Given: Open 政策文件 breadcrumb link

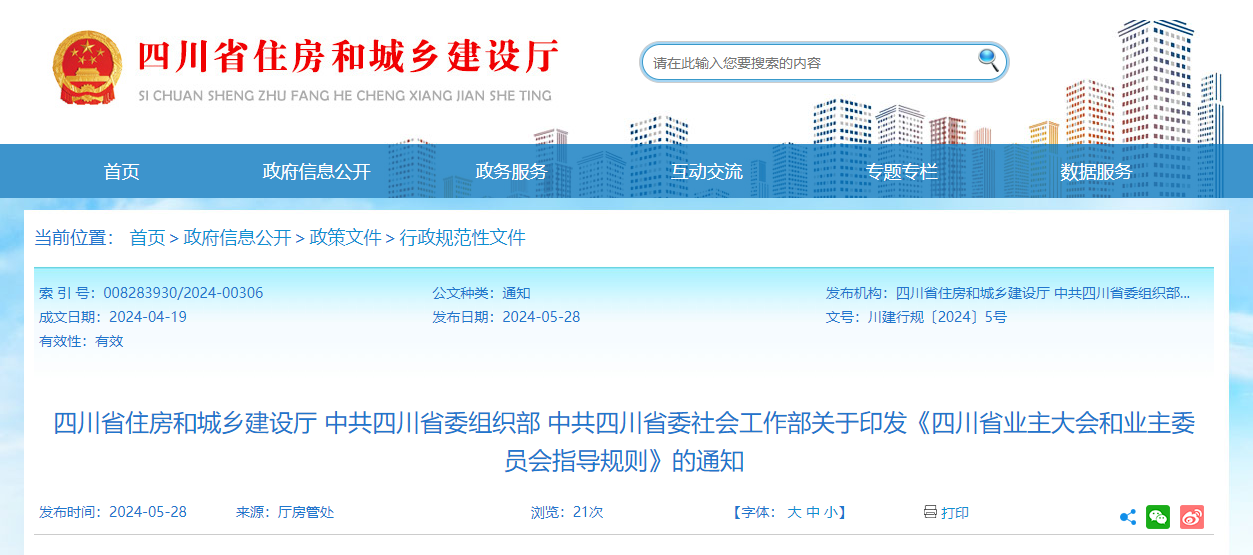Looking at the screenshot, I should click(345, 238).
